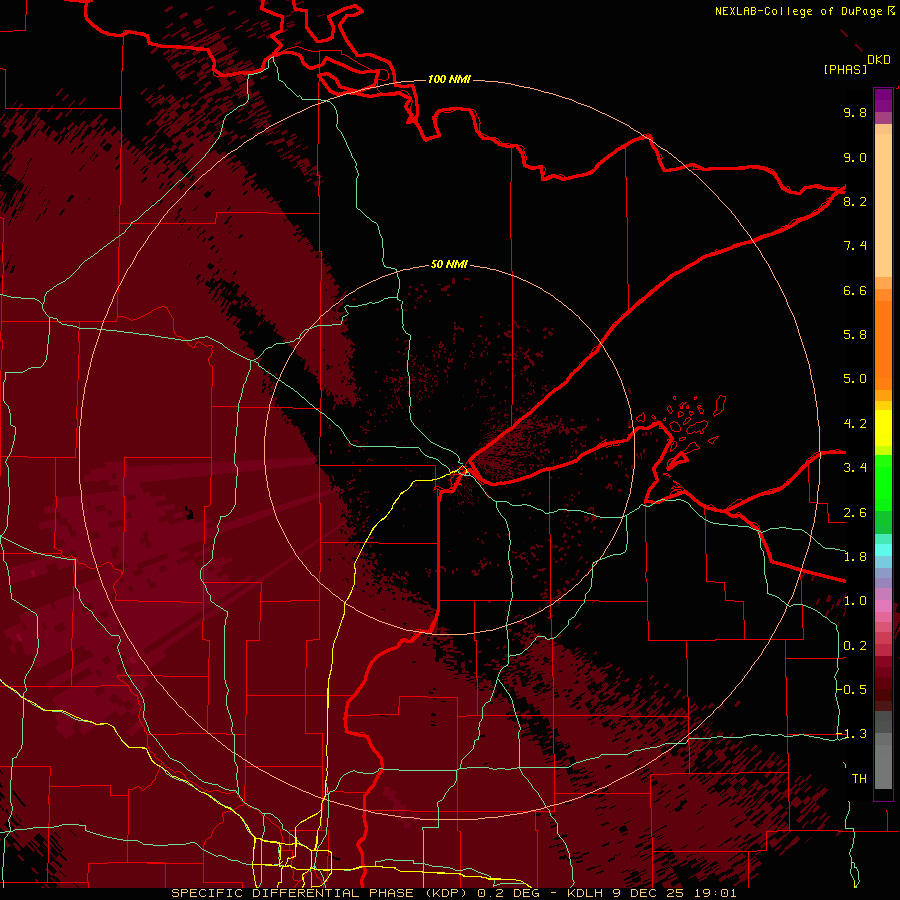The height and width of the screenshot is (900, 900).
Task: Click the DKD legend label
Action: click(879, 60)
